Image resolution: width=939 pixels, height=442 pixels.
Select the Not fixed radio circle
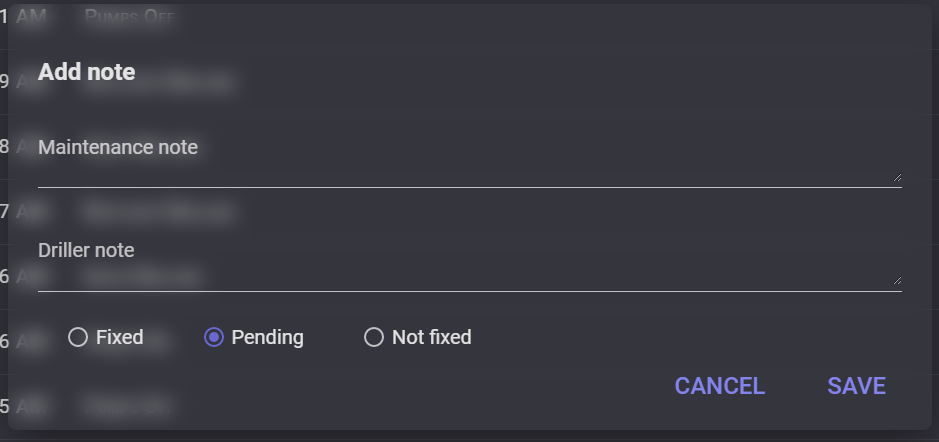click(374, 337)
